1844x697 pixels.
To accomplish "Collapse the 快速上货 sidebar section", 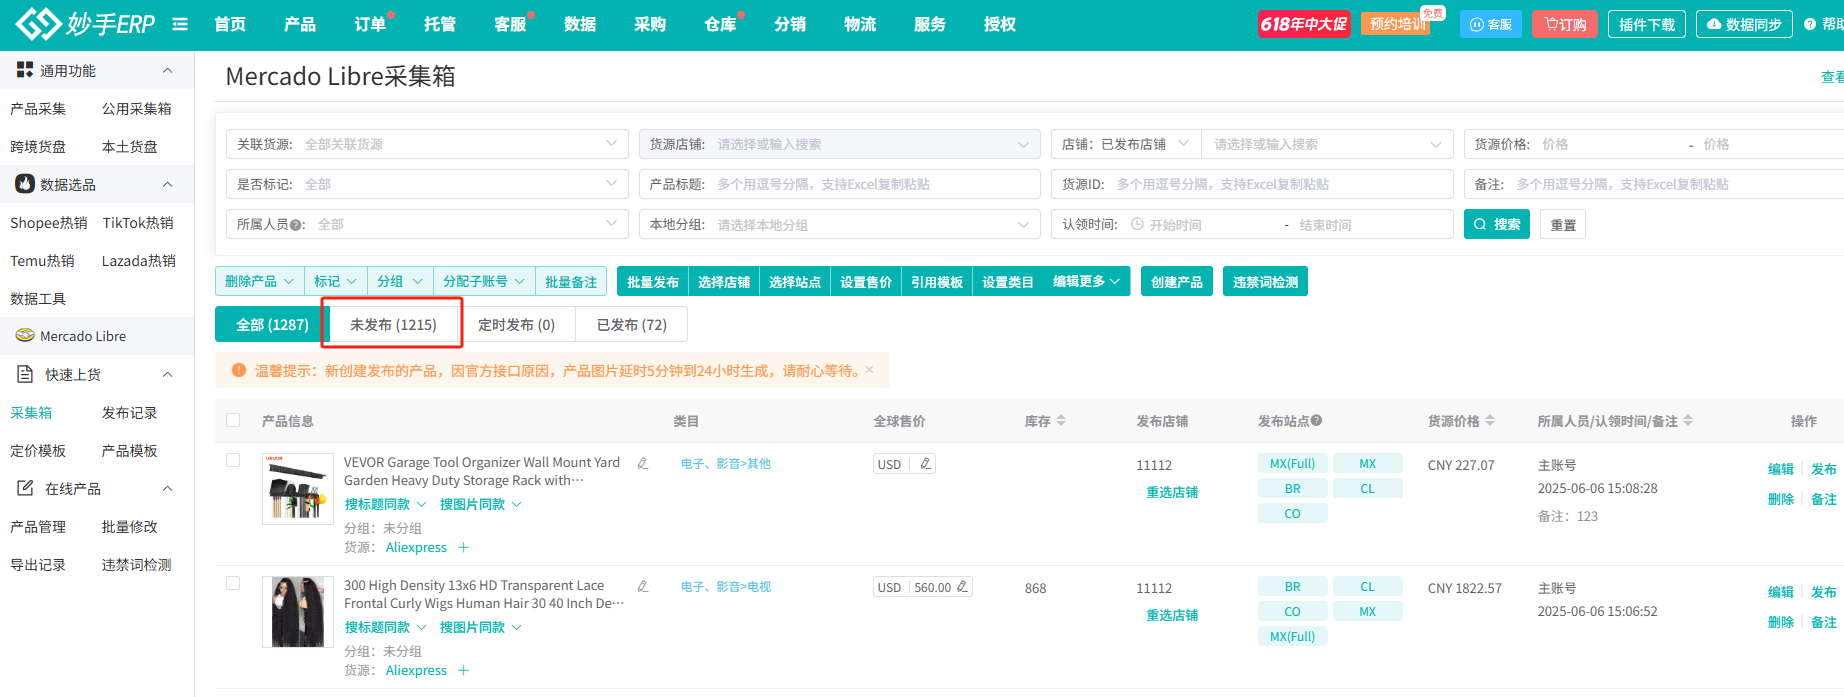I will pos(168,374).
